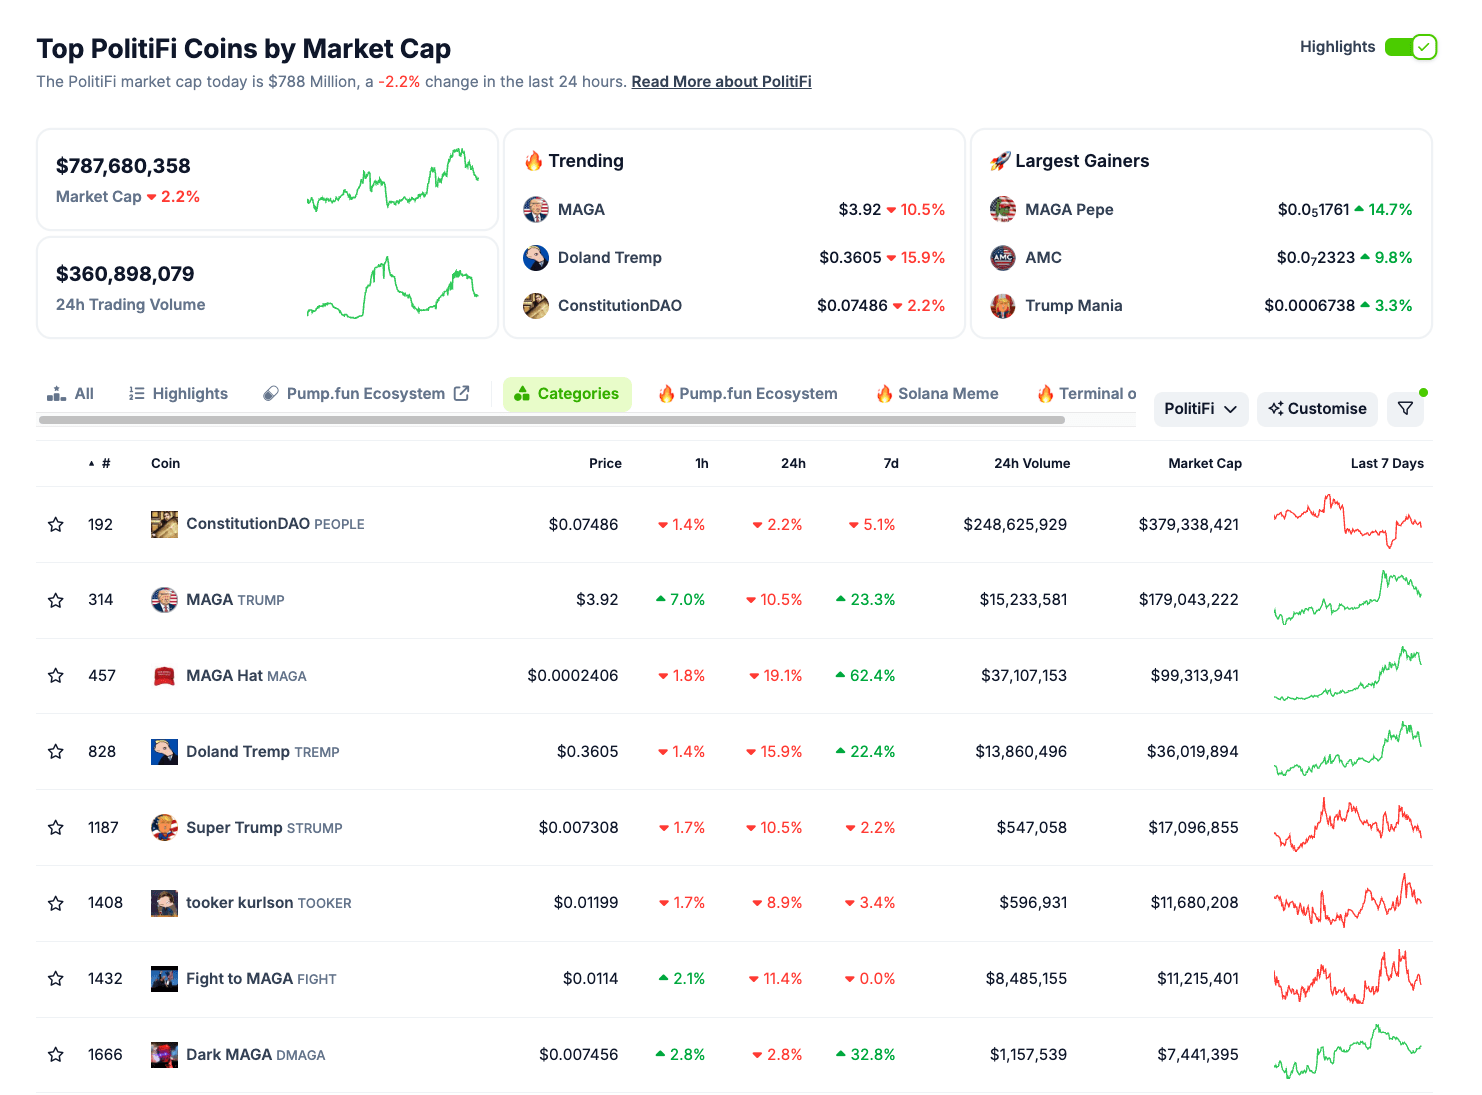Screen dimensions: 1482x1095
Task: Click Trump Mania logo in Largest Gainers
Action: [x=1003, y=306]
